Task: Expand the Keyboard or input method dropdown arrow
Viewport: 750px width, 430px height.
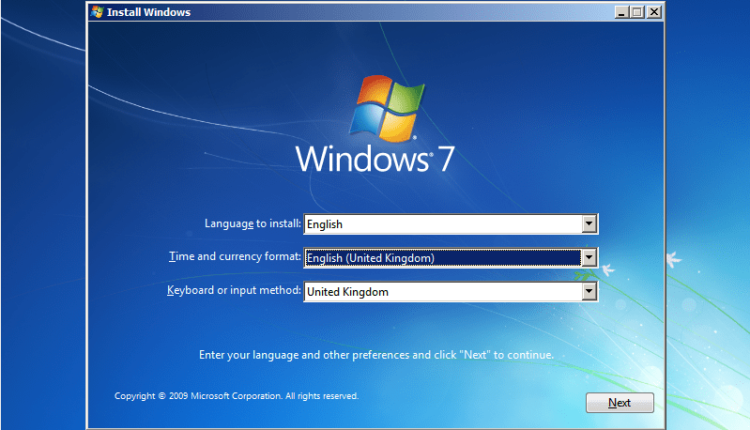Action: click(x=589, y=291)
